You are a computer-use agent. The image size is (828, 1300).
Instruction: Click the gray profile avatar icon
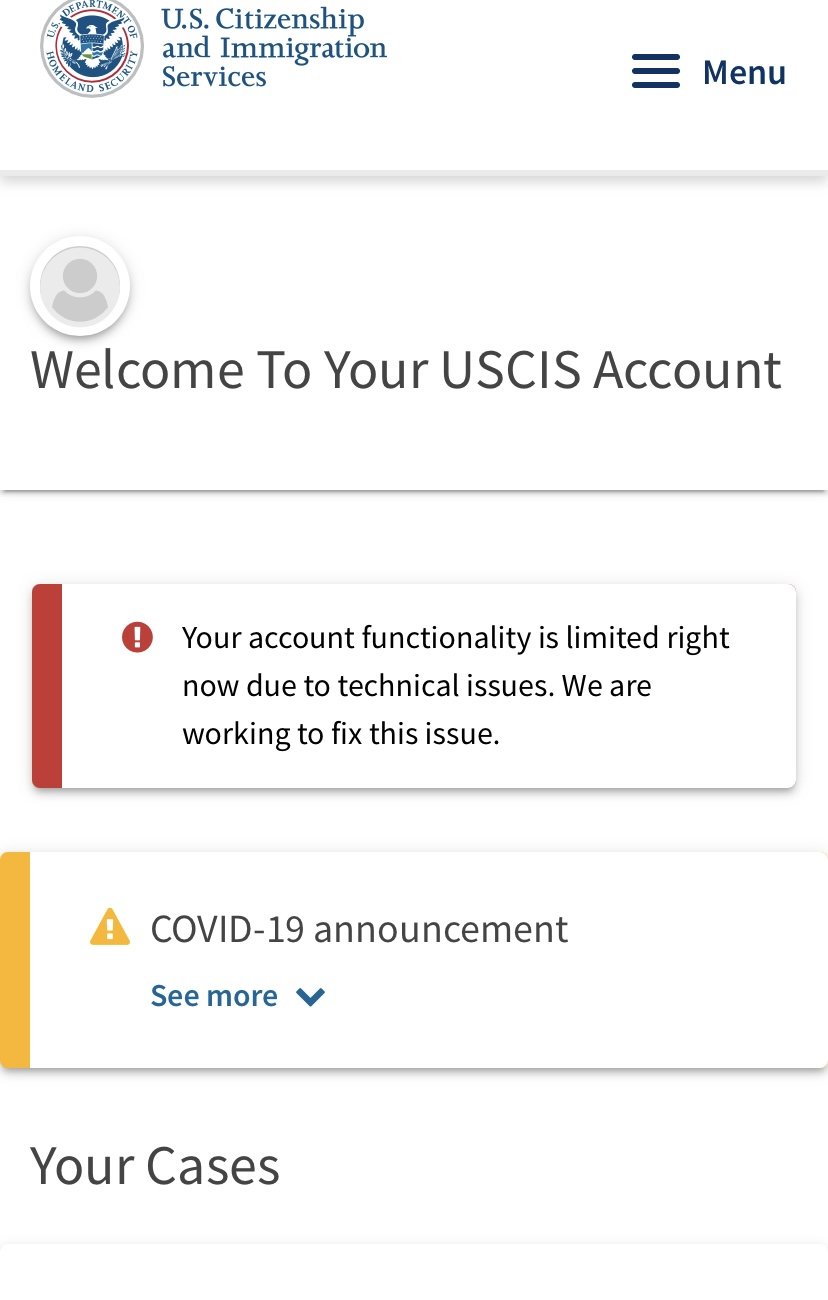click(x=80, y=286)
